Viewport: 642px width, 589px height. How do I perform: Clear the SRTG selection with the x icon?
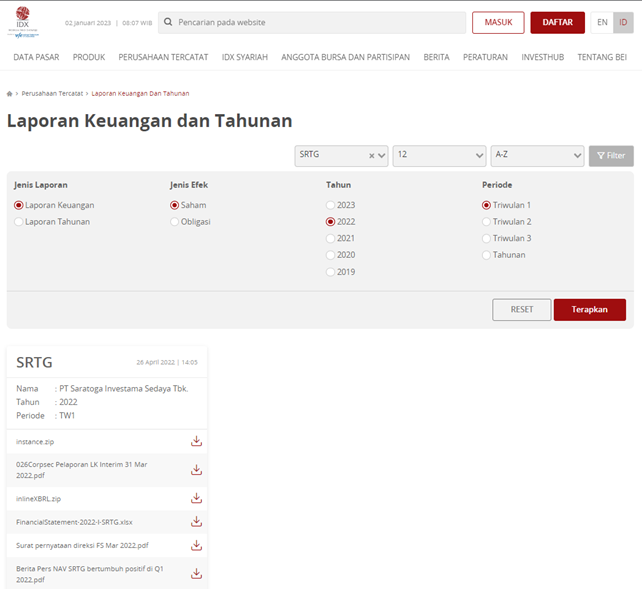click(x=371, y=156)
